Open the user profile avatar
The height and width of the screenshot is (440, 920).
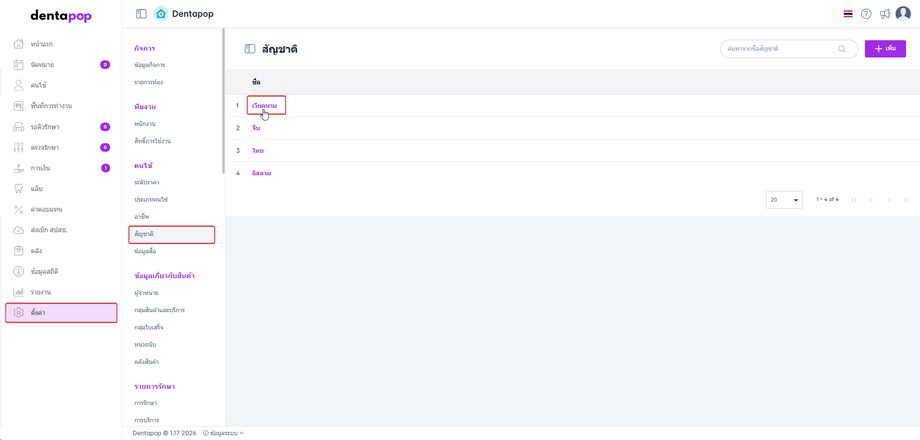pos(903,13)
